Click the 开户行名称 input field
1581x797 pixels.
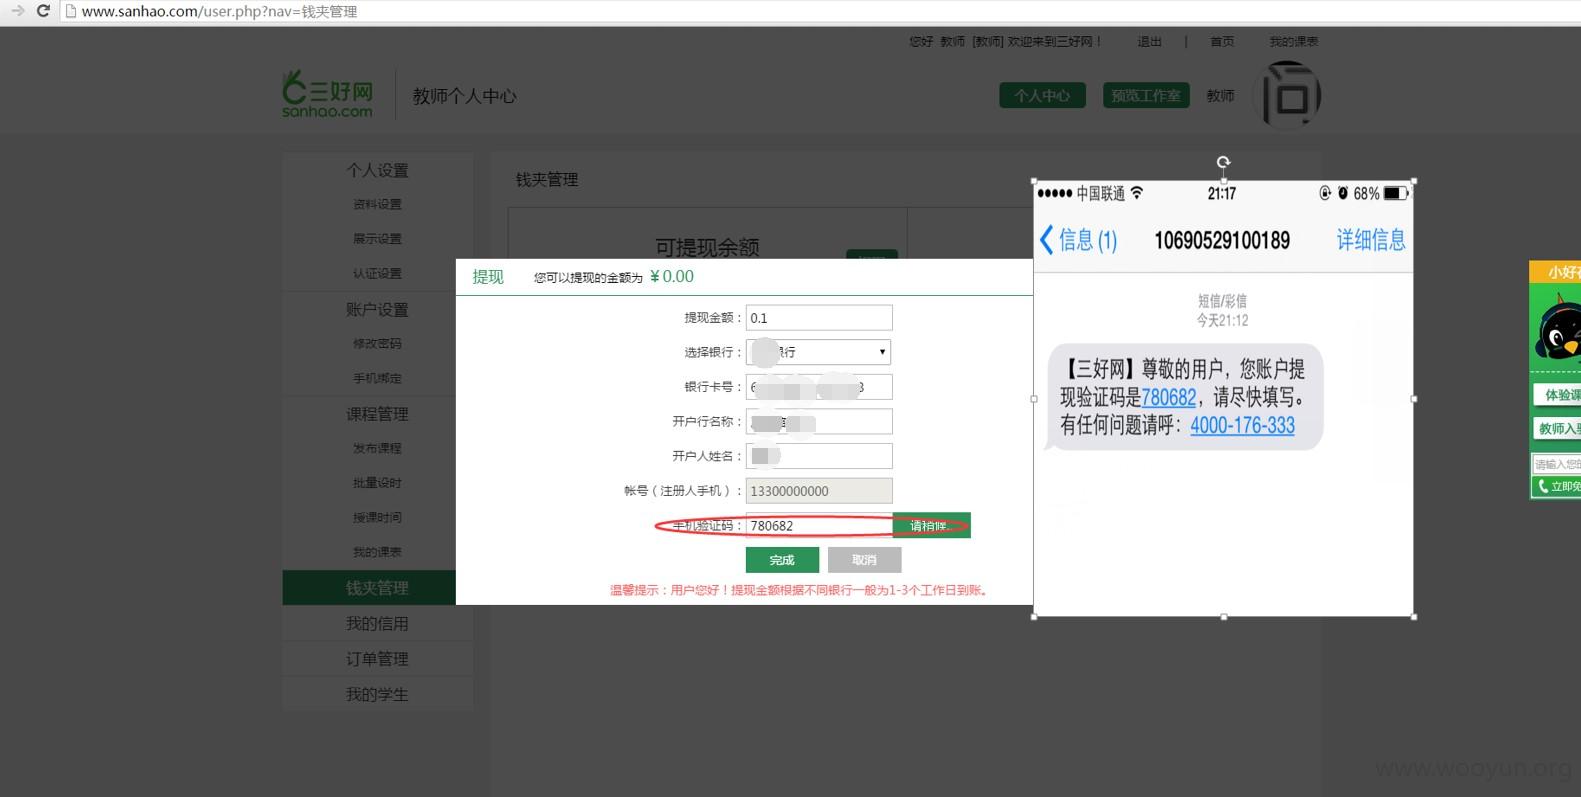819,422
